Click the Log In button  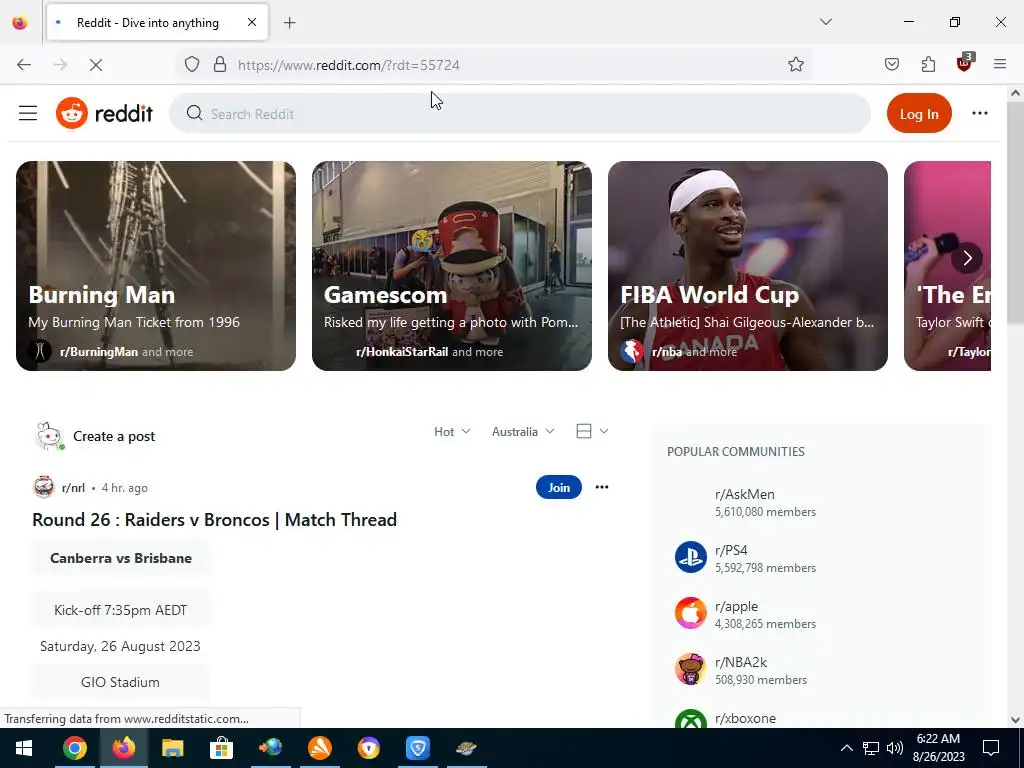919,114
